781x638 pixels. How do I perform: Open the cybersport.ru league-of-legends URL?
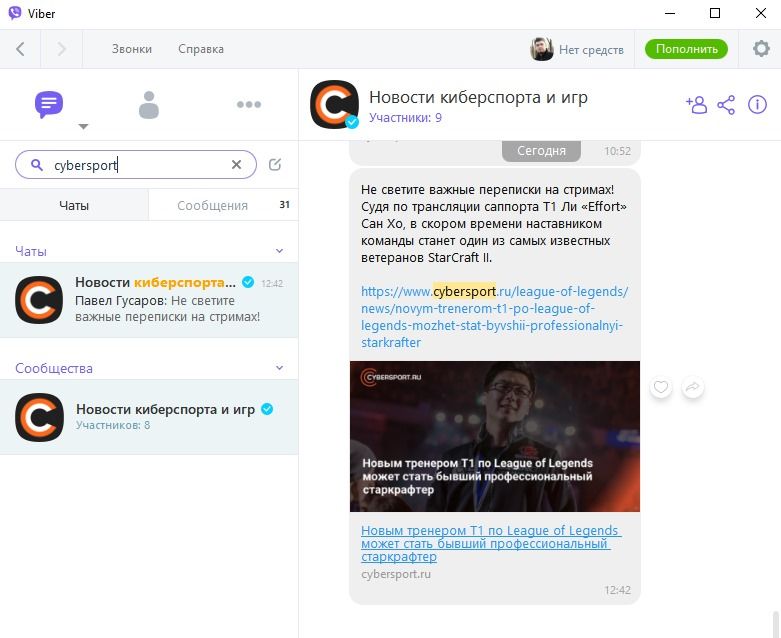[494, 317]
